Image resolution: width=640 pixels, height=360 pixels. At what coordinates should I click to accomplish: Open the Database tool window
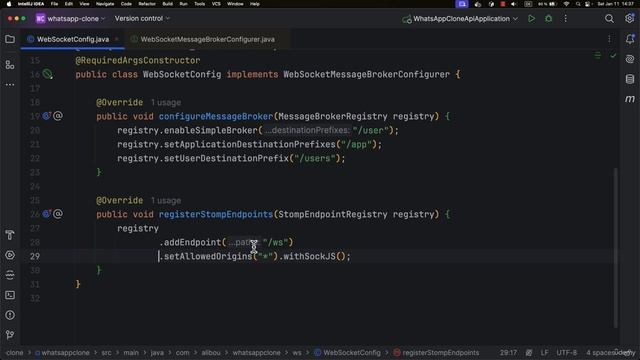tap(630, 79)
